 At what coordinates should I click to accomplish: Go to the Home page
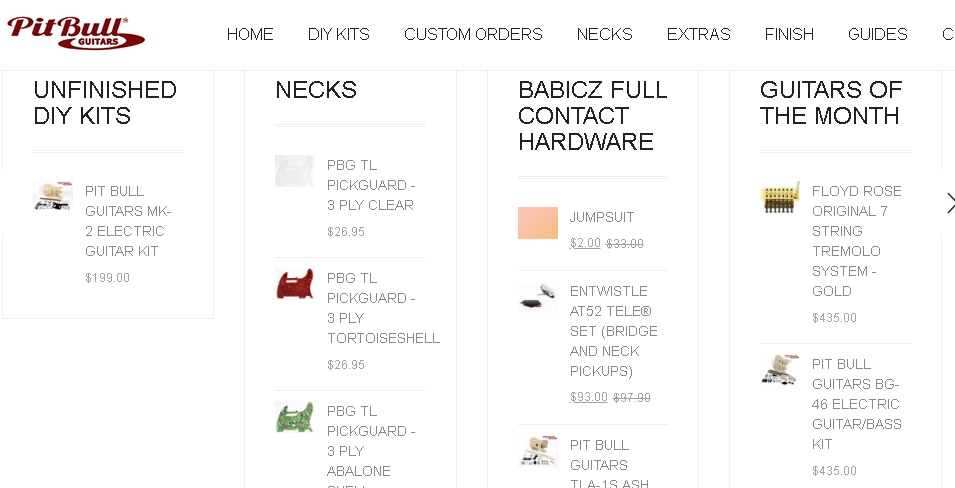[x=249, y=34]
